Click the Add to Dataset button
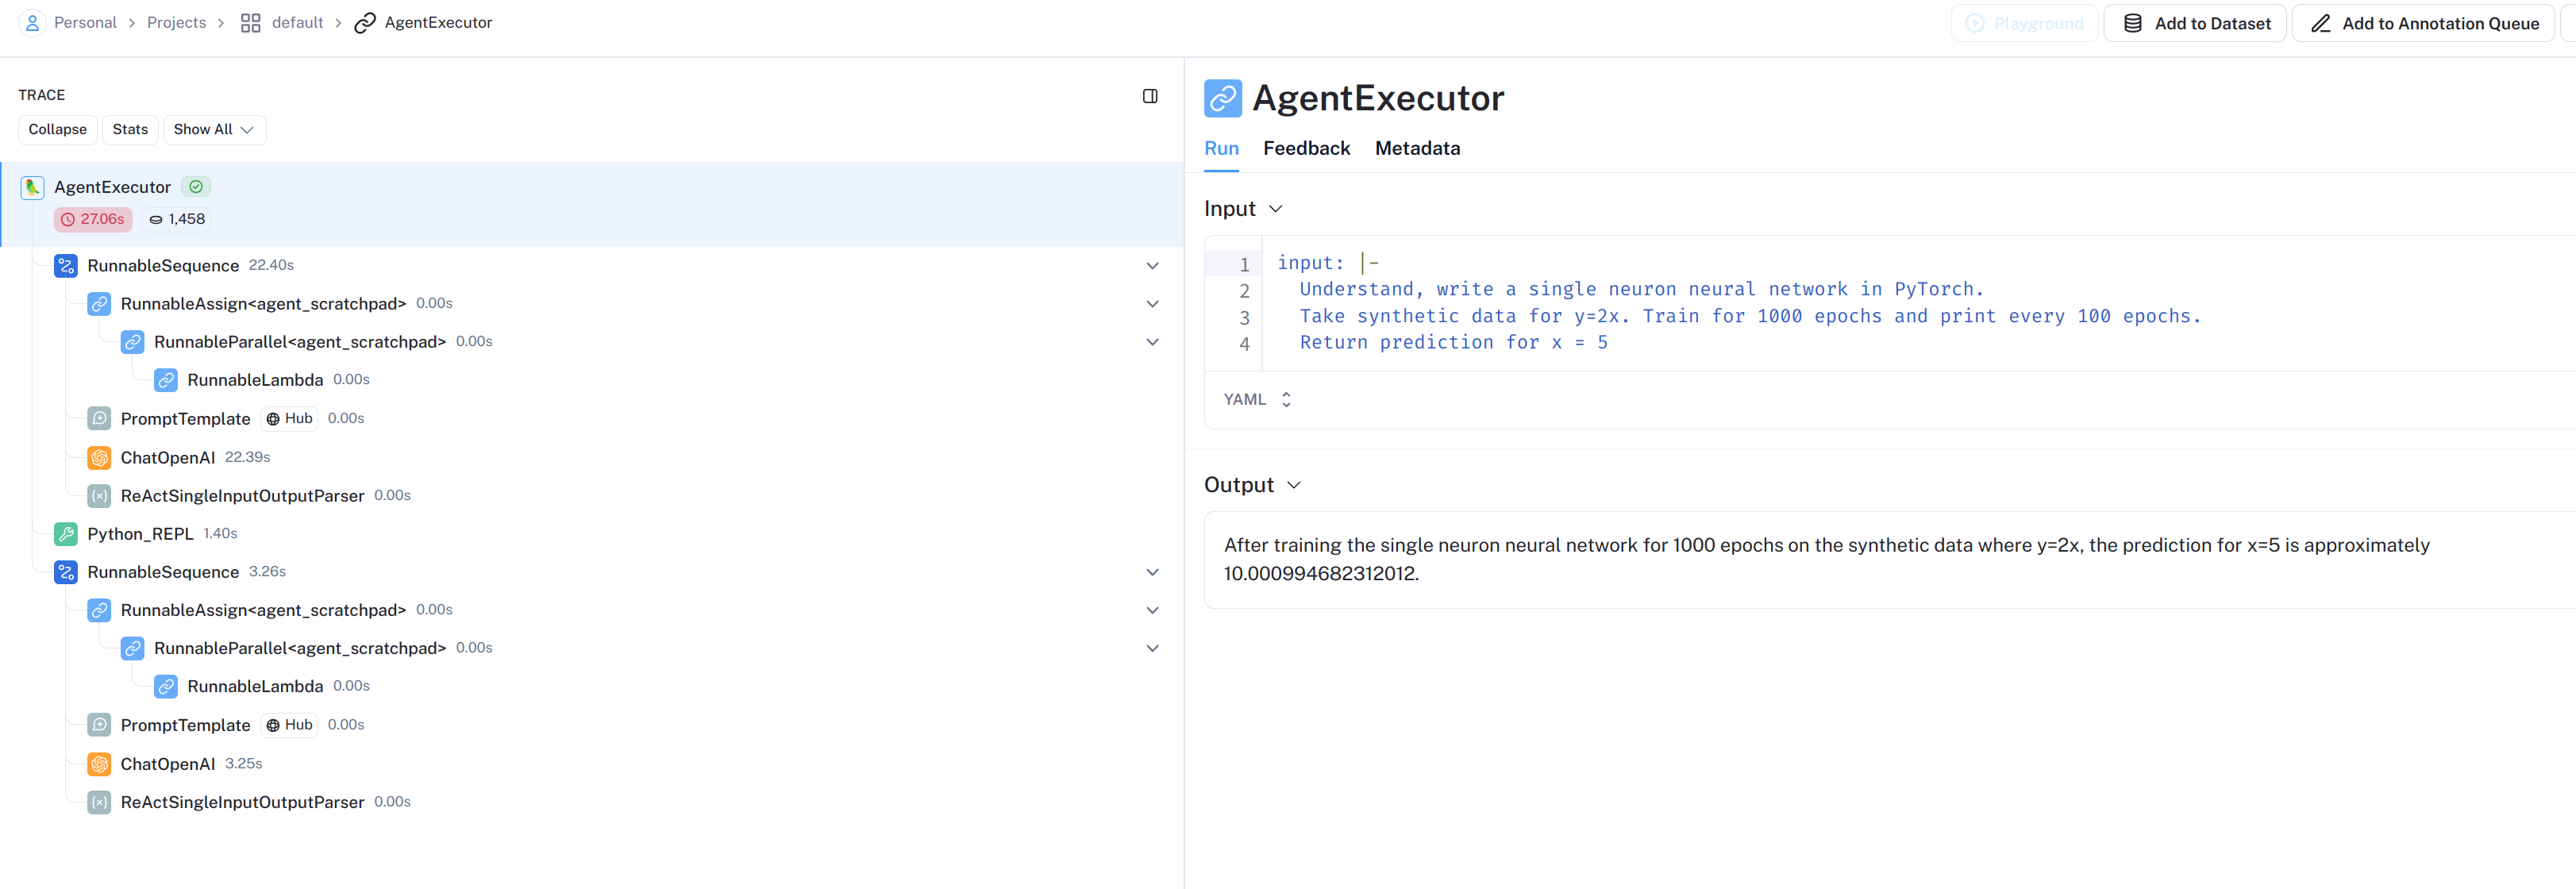Image resolution: width=2576 pixels, height=889 pixels. pos(2195,23)
